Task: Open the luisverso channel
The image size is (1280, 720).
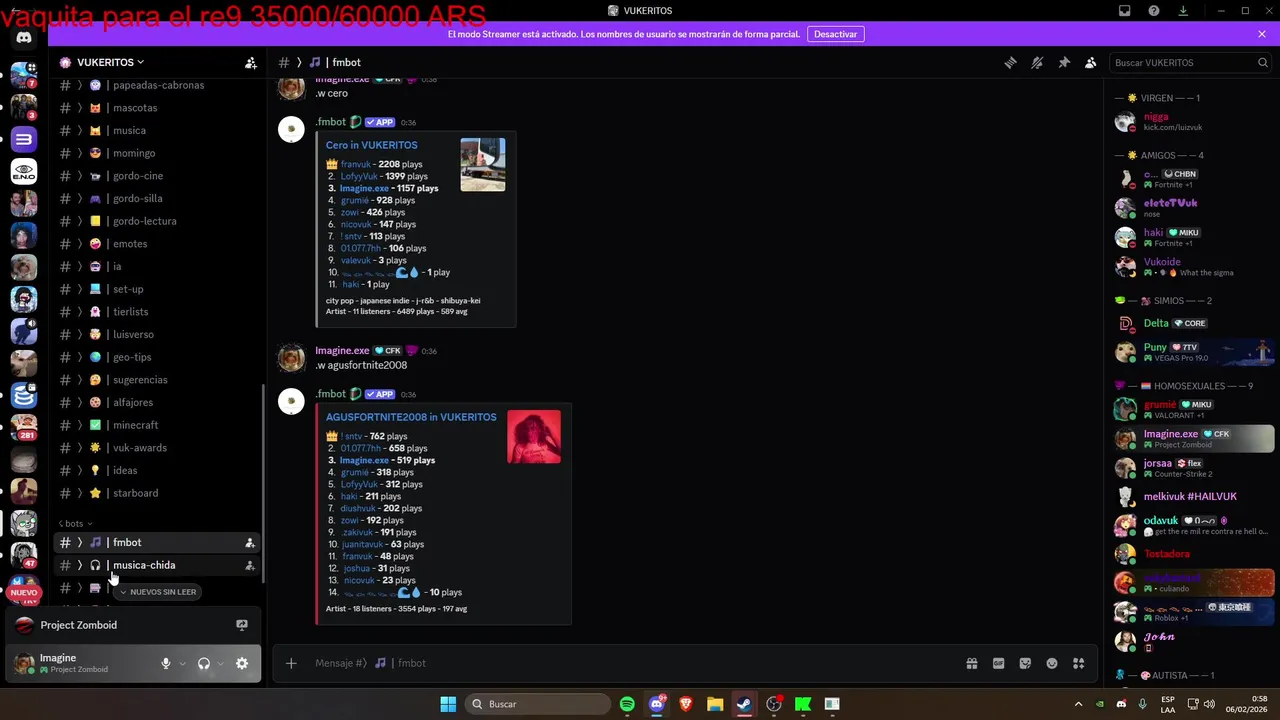Action: point(158,334)
